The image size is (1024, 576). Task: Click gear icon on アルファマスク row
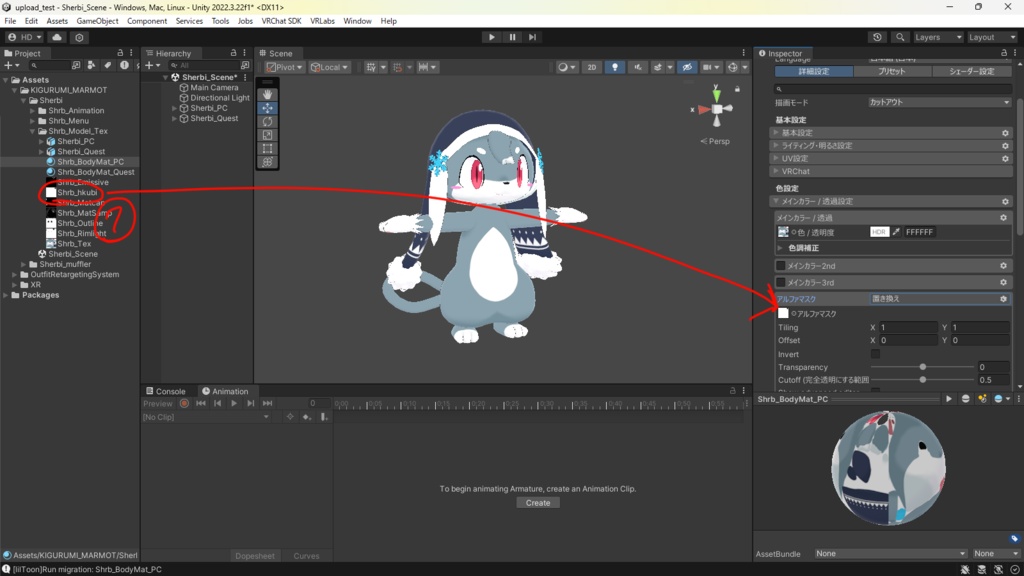[1004, 298]
